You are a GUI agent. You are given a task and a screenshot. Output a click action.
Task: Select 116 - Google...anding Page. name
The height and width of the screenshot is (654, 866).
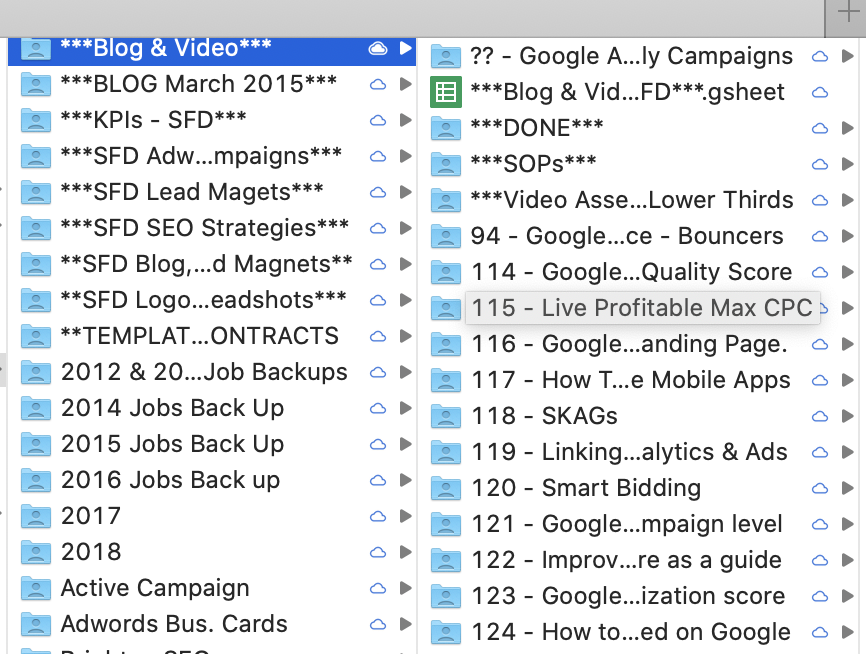coord(630,344)
